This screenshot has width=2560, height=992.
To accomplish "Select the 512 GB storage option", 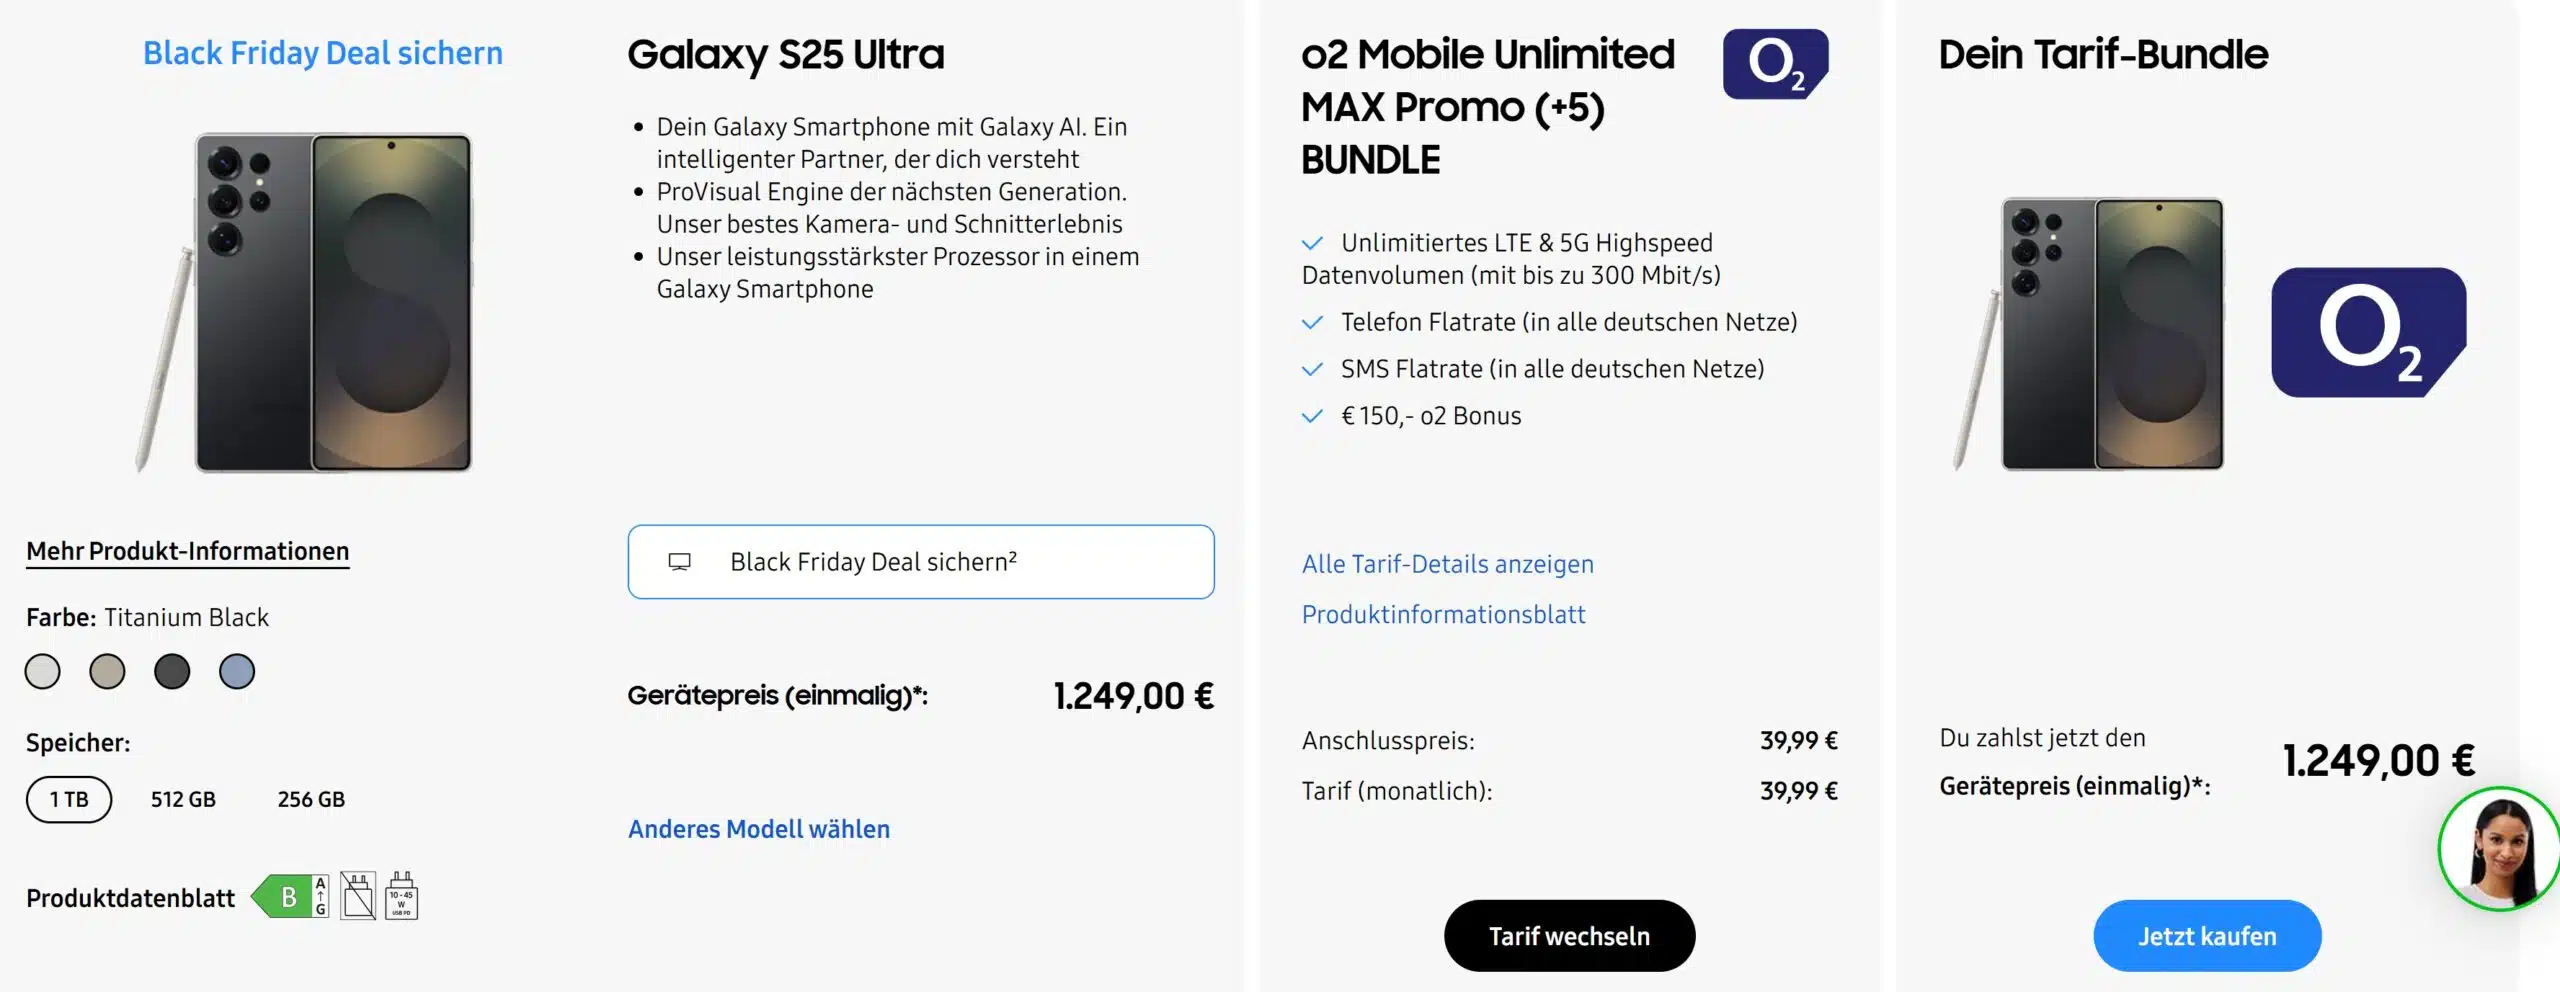I will [182, 798].
